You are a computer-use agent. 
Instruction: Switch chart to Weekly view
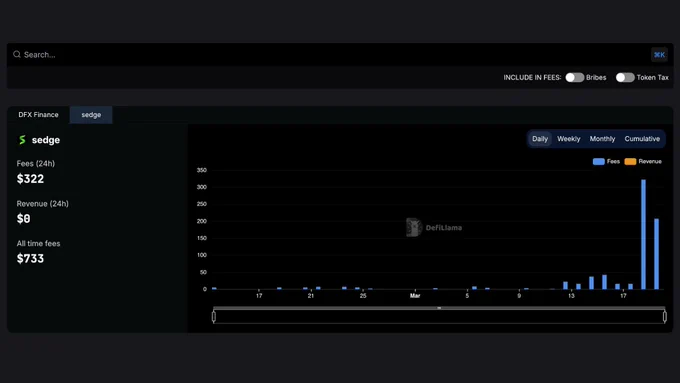pos(569,139)
